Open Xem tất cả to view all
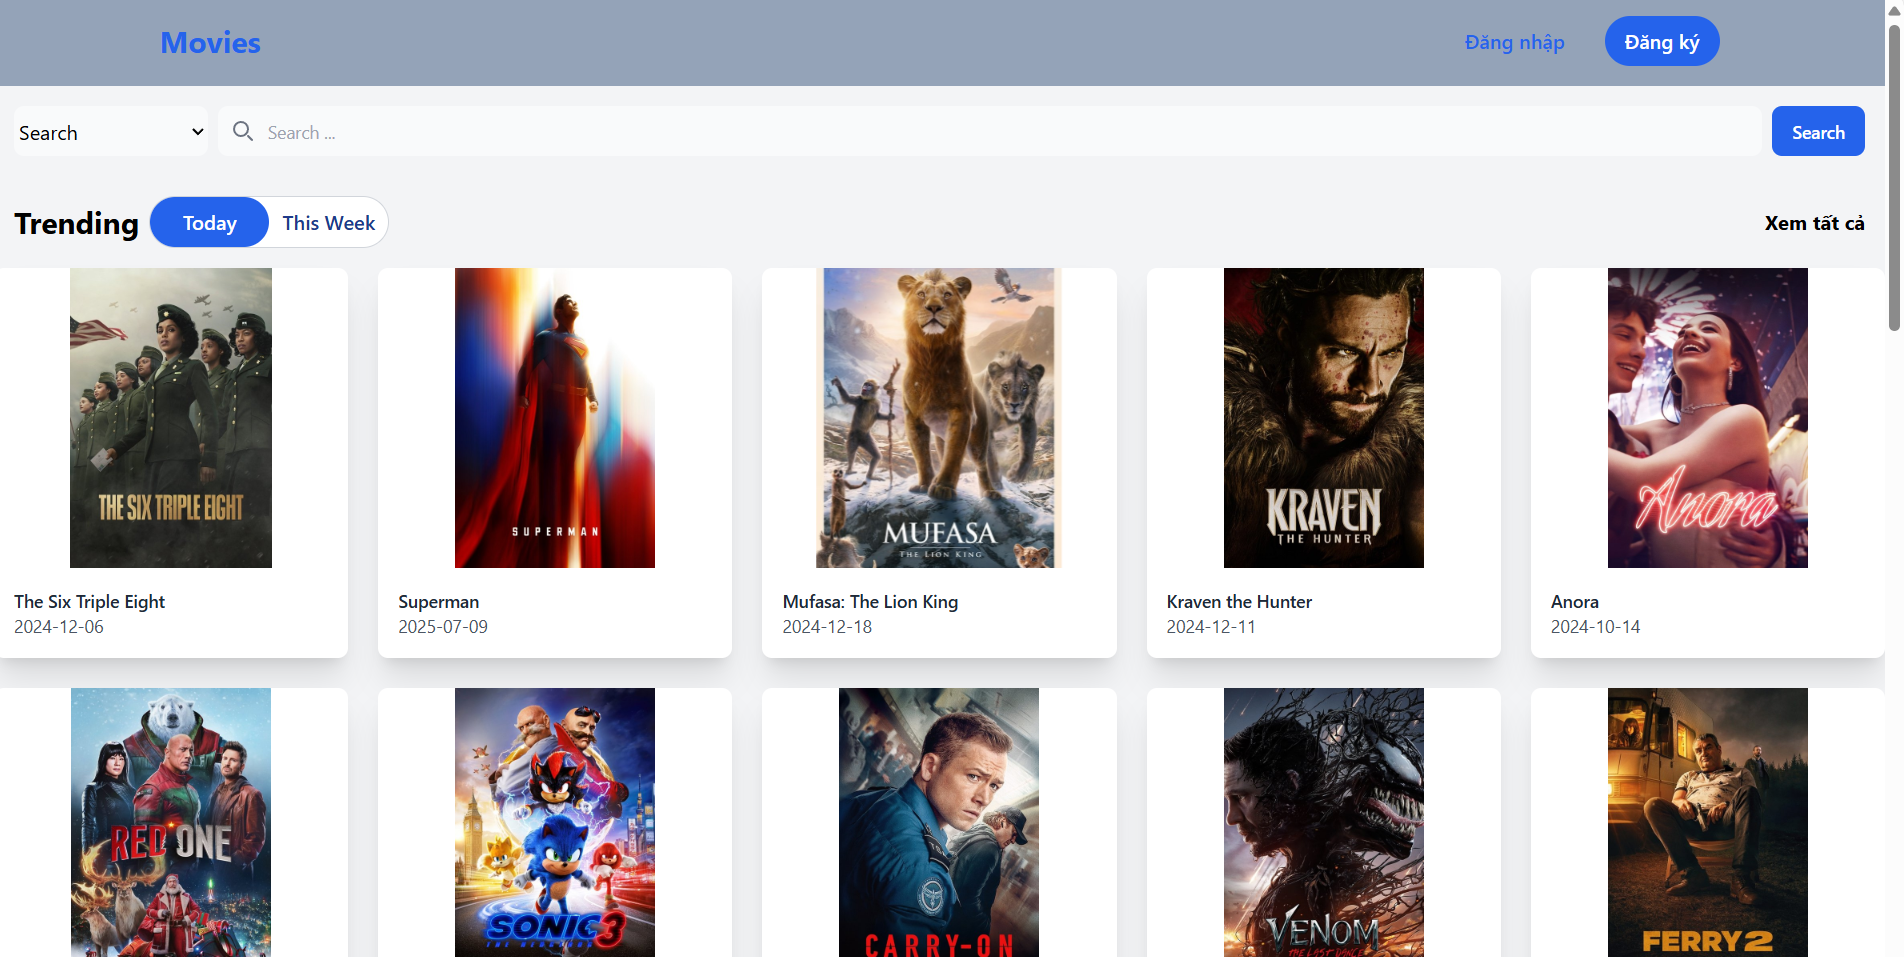The width and height of the screenshot is (1904, 957). (x=1813, y=223)
